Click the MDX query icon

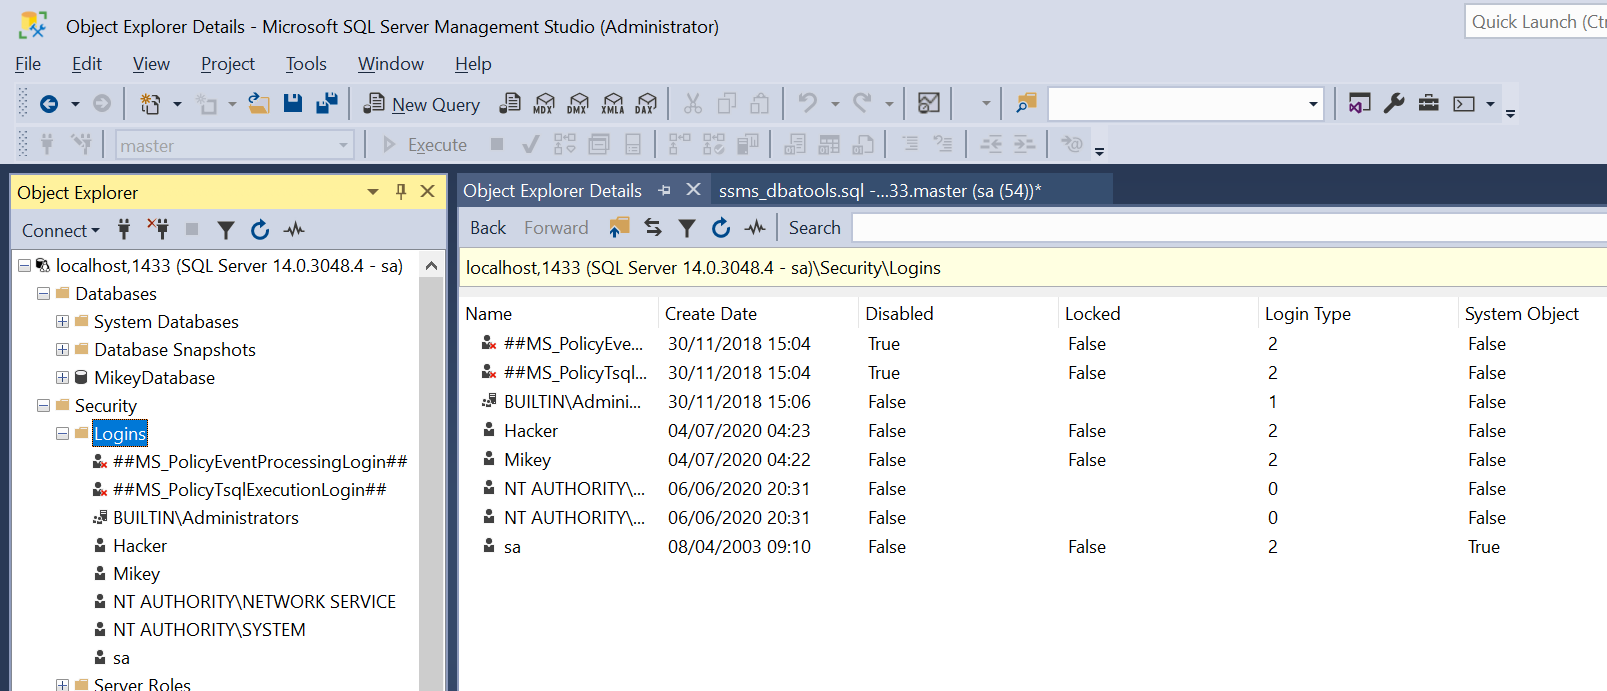544,104
